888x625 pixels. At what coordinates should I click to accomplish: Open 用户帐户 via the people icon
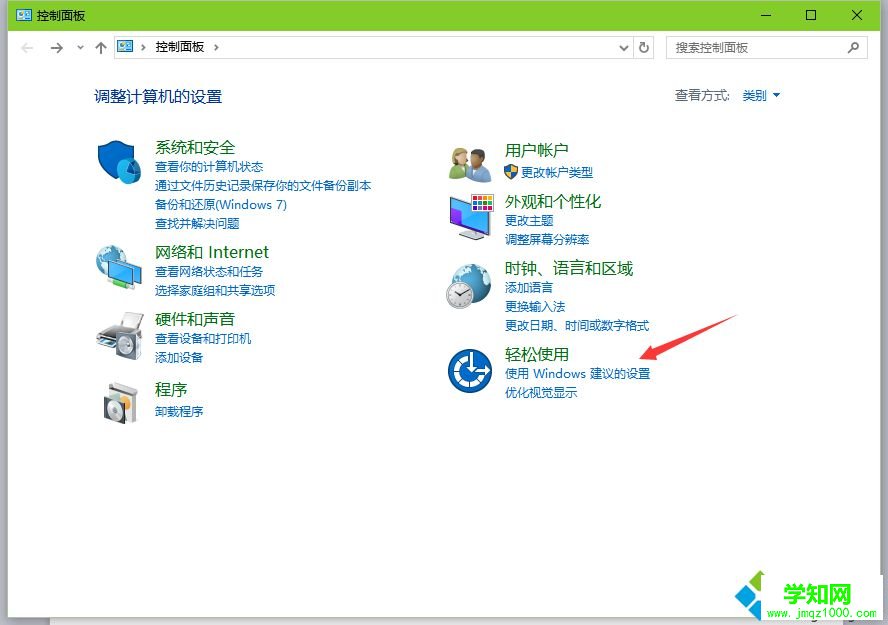[x=468, y=160]
